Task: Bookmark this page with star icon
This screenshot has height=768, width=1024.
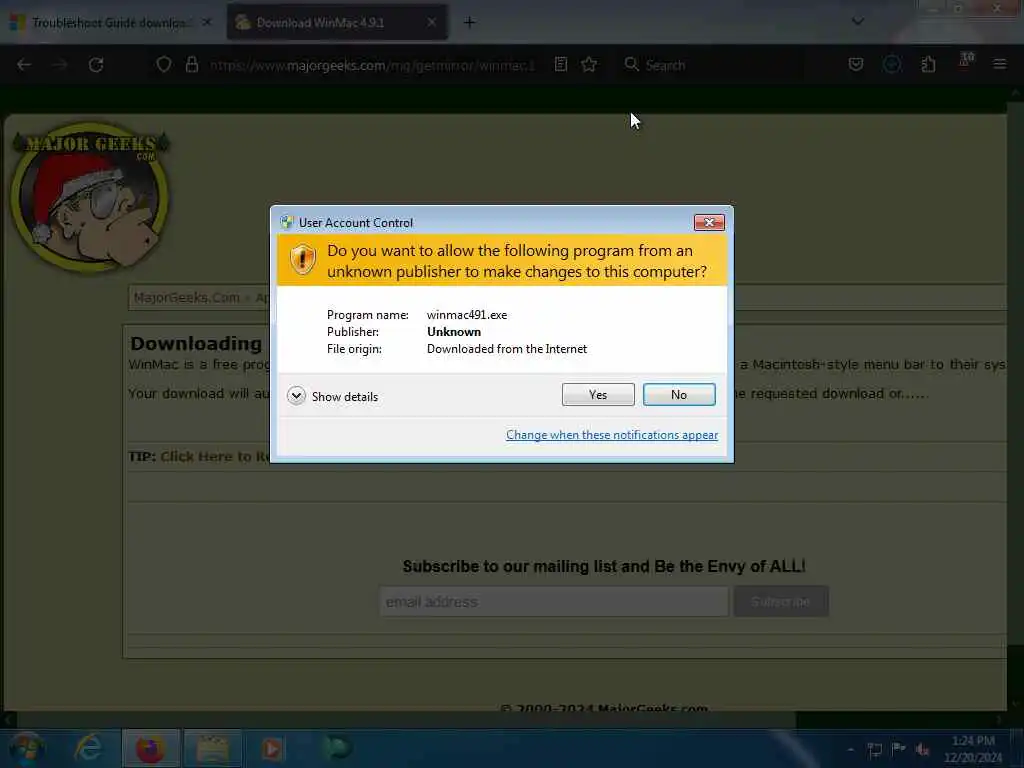Action: tap(589, 65)
